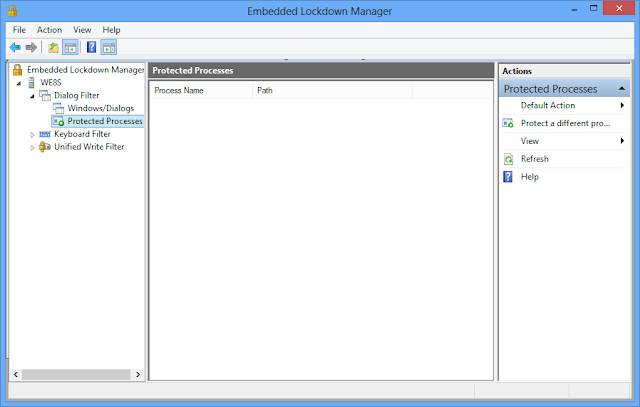This screenshot has width=640, height=407.
Task: Click the padlock icon in the title bar
Action: point(12,11)
